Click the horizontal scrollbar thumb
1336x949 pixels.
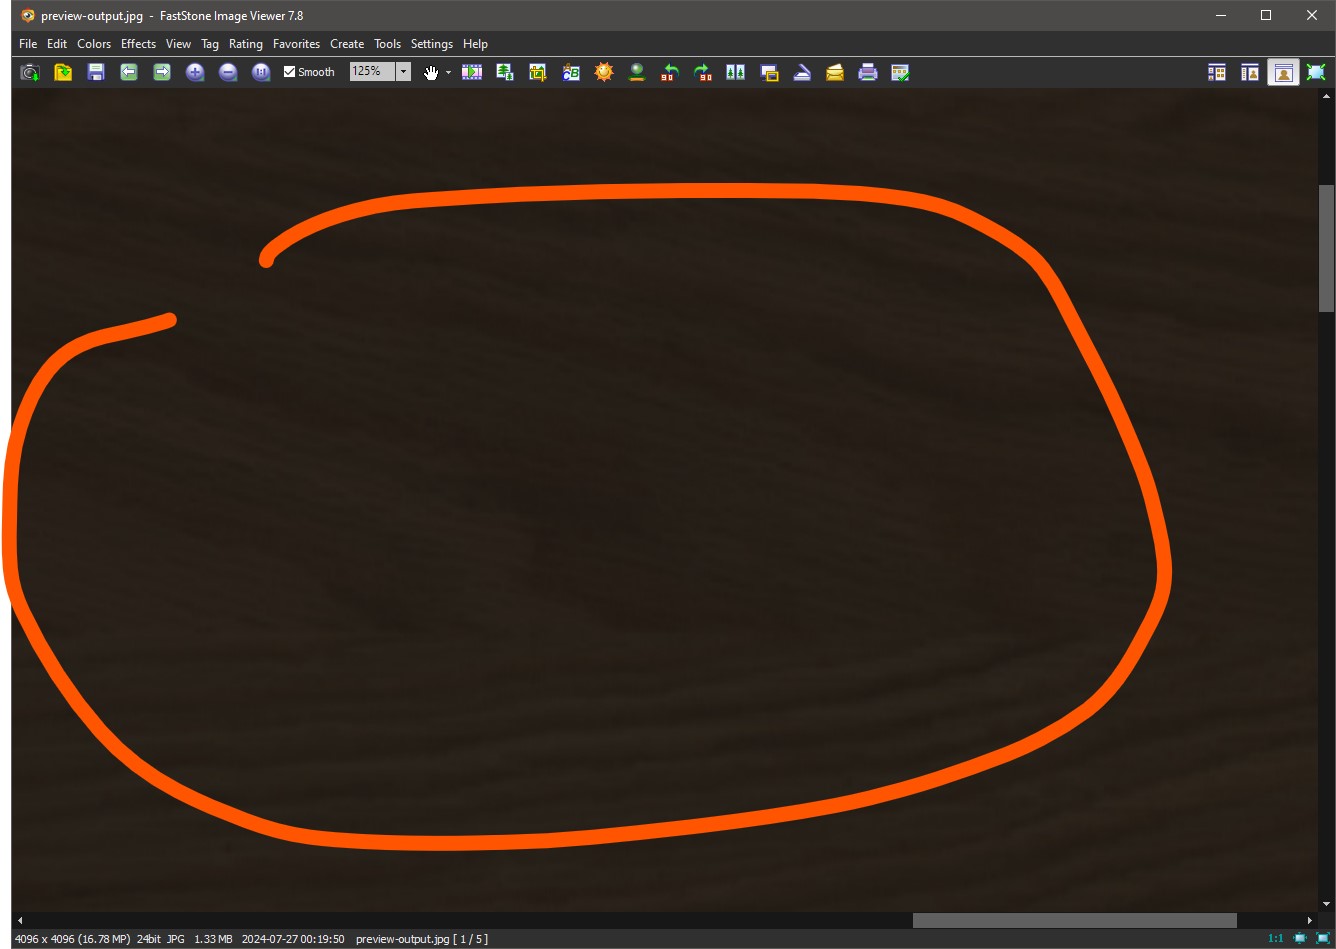pos(1074,920)
